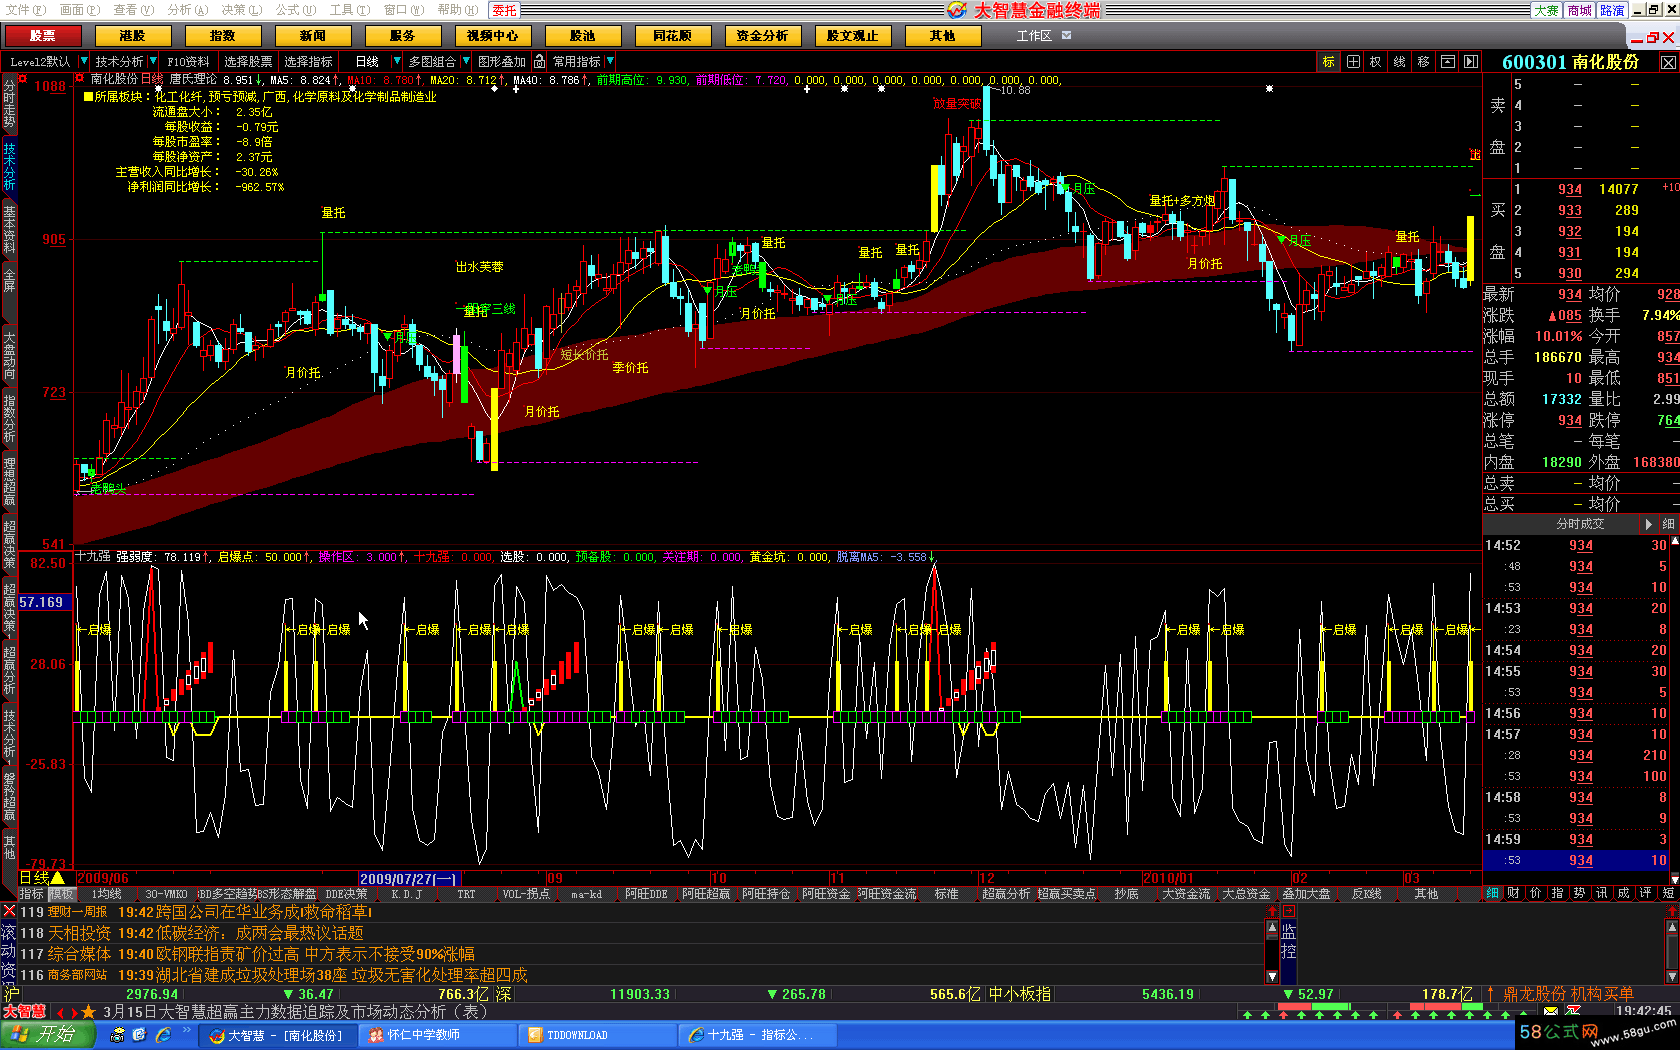The height and width of the screenshot is (1050, 1680).
Task: Click the 同花顺 button
Action: pyautogui.click(x=672, y=36)
